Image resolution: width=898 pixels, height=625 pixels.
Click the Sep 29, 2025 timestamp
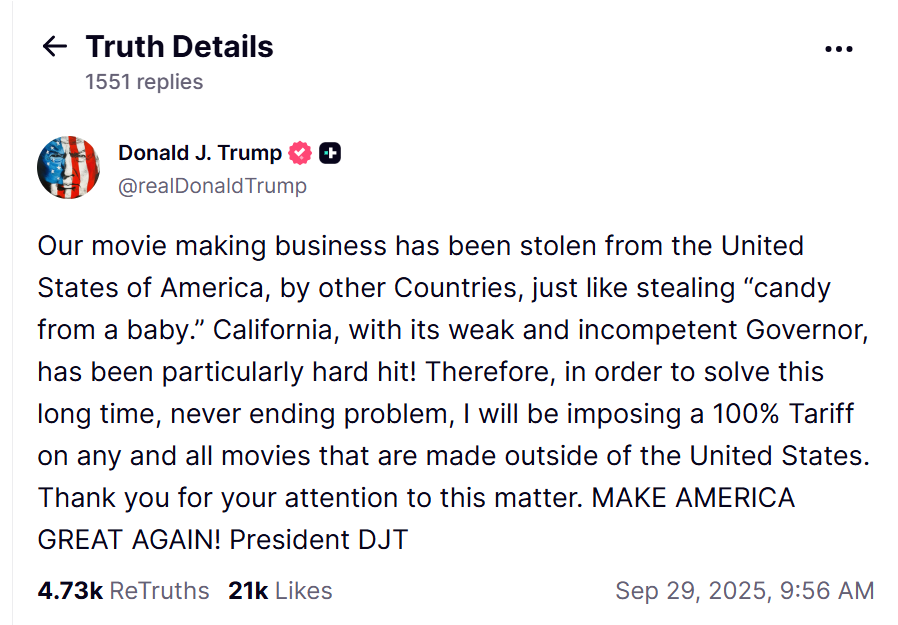coord(744,591)
